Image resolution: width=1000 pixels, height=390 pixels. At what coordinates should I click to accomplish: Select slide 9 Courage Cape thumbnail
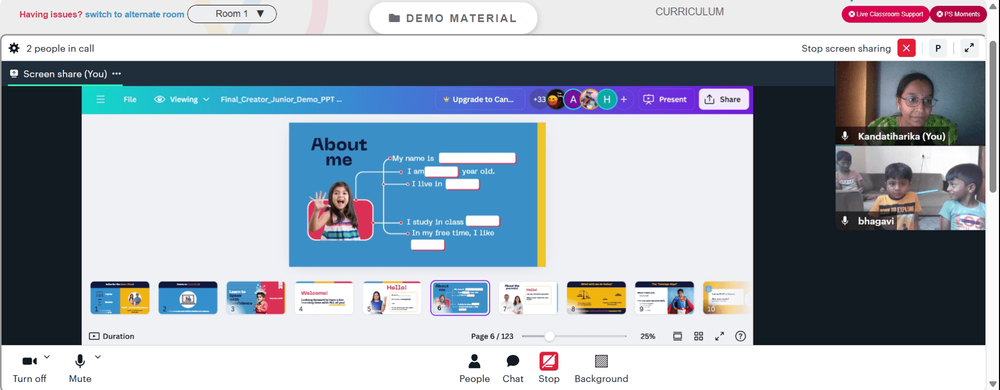point(665,298)
